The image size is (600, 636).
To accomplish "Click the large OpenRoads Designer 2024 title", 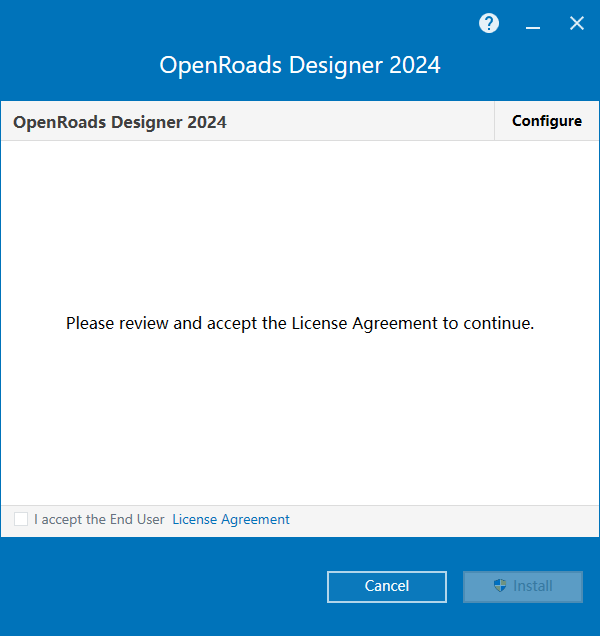I will point(300,65).
